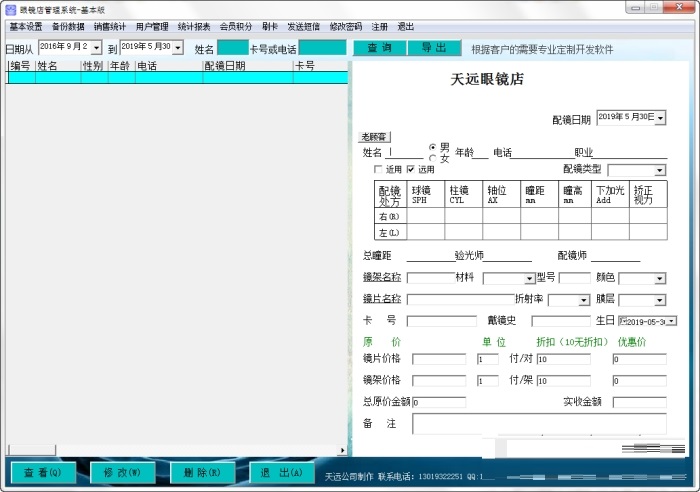Click the 镜架名称 input box
Screen dimensions: 700x492
(431, 278)
